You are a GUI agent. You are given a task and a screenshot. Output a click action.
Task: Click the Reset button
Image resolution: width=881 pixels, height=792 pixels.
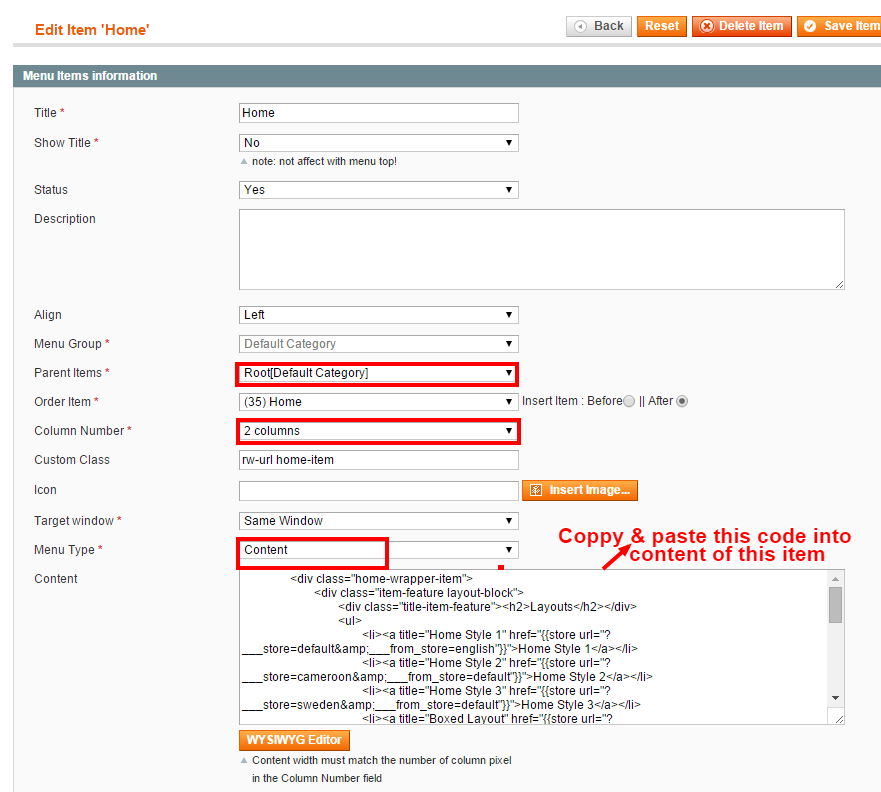point(661,26)
